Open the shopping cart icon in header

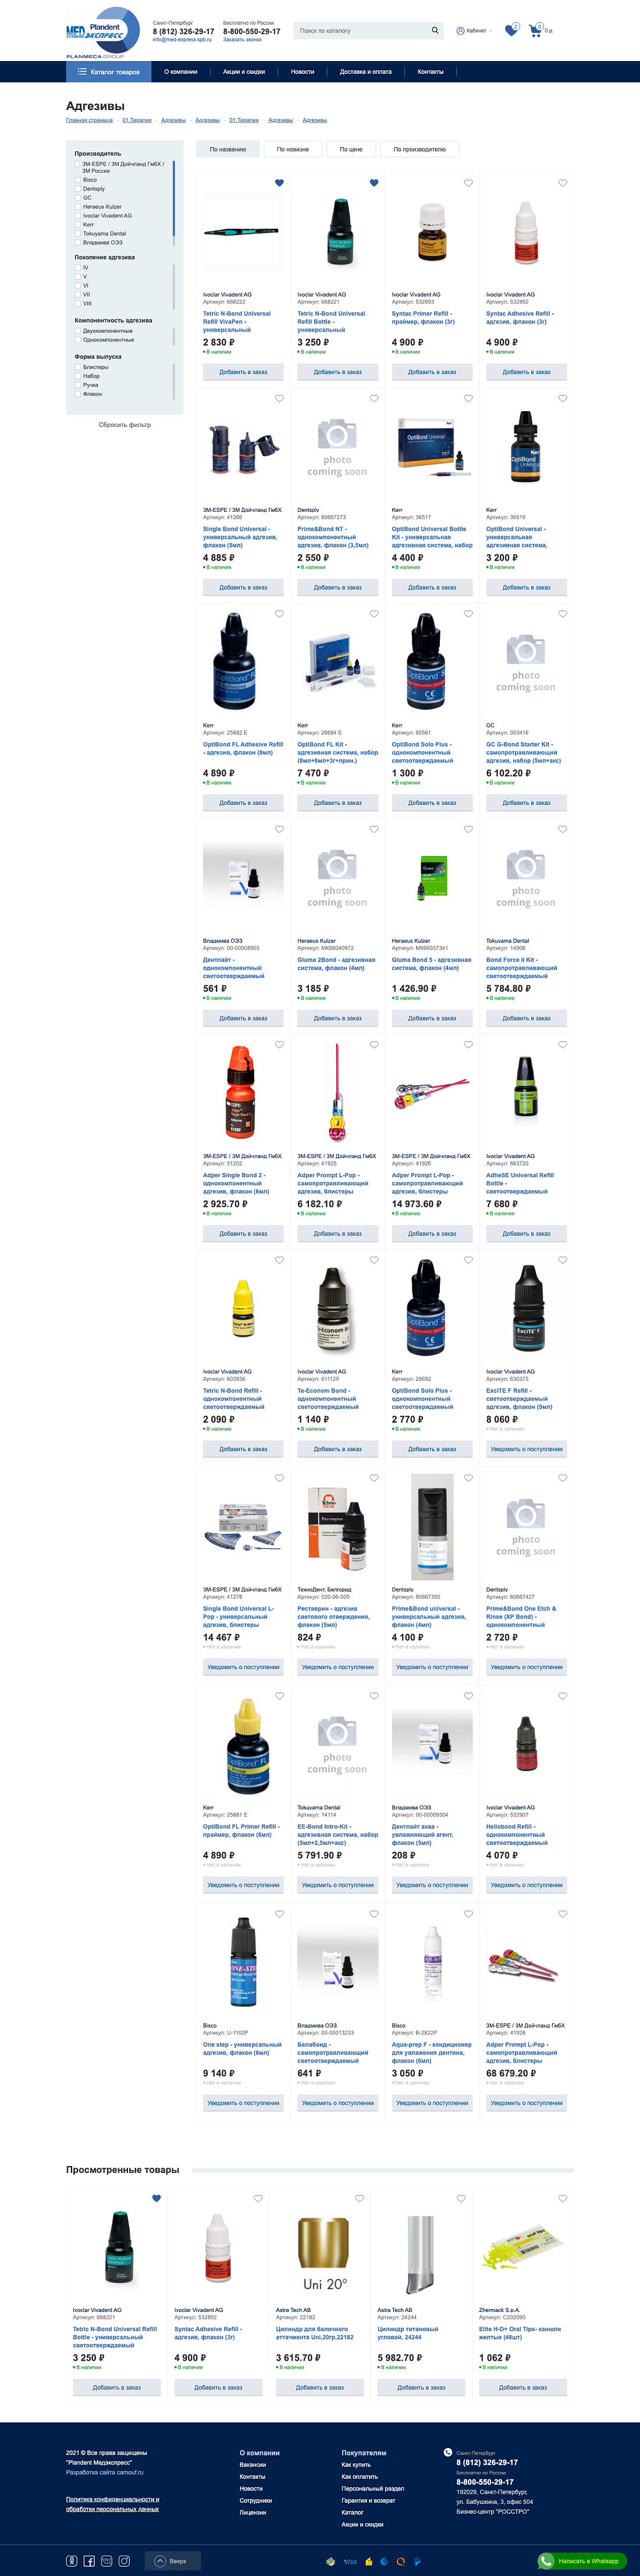[x=536, y=29]
